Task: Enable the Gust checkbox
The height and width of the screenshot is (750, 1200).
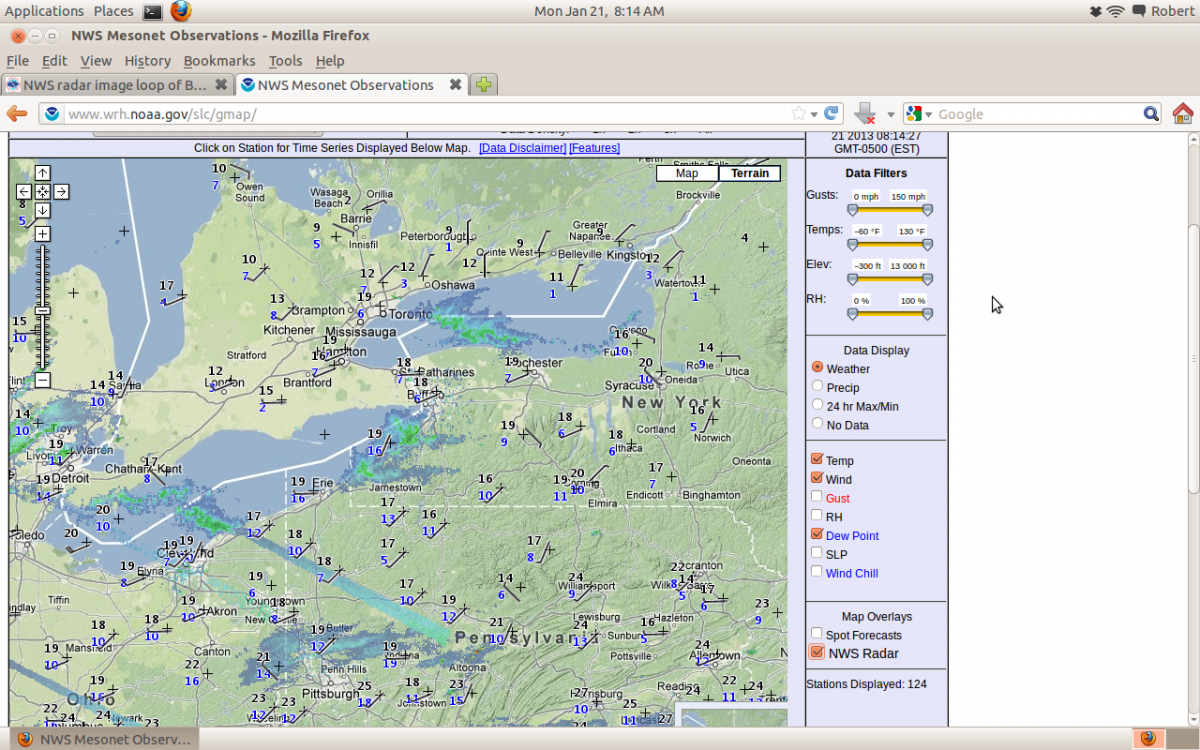Action: click(817, 497)
